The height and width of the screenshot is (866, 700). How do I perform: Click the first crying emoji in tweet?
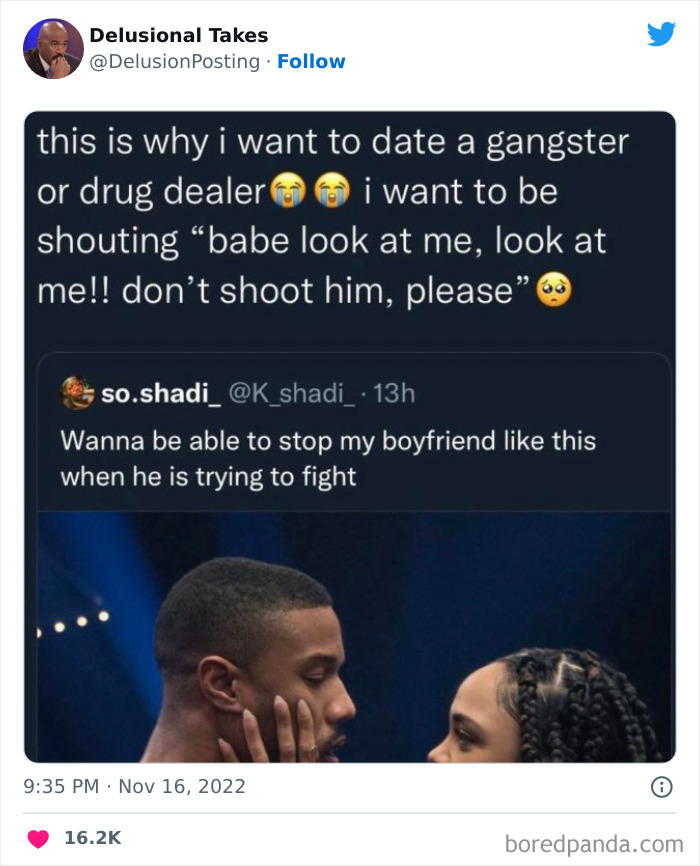pyautogui.click(x=287, y=189)
